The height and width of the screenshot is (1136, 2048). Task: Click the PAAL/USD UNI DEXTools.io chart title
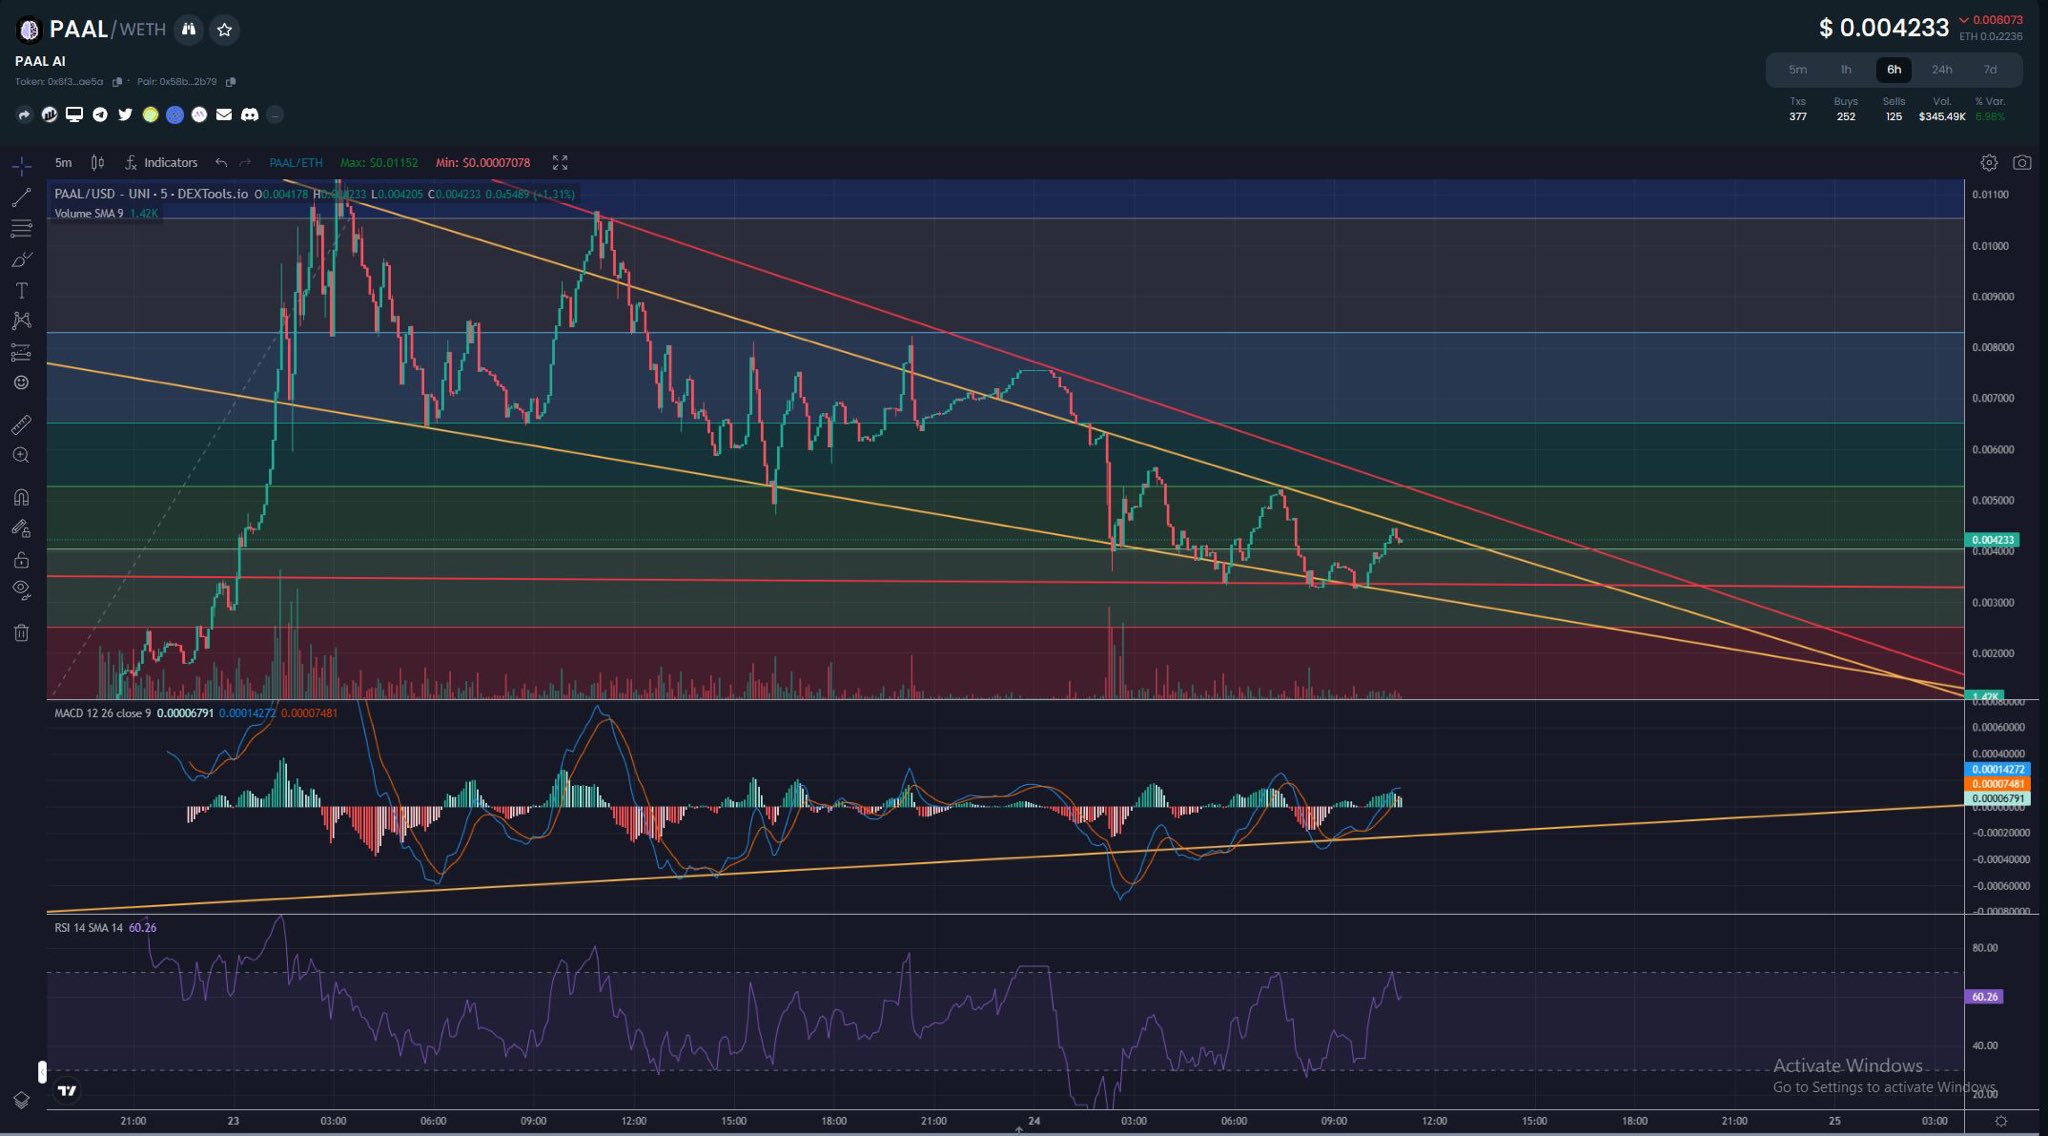click(x=151, y=194)
